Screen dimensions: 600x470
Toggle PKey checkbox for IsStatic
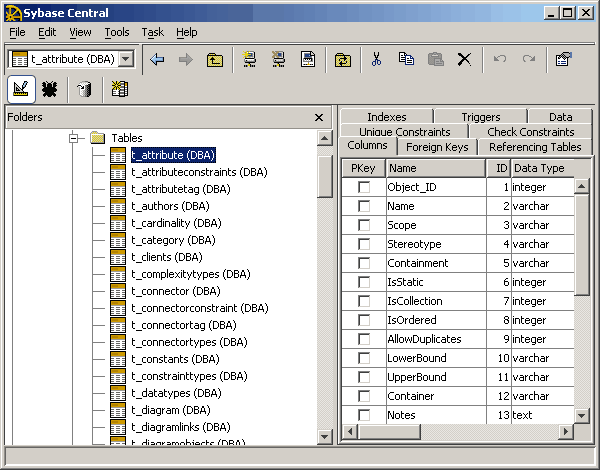point(364,282)
